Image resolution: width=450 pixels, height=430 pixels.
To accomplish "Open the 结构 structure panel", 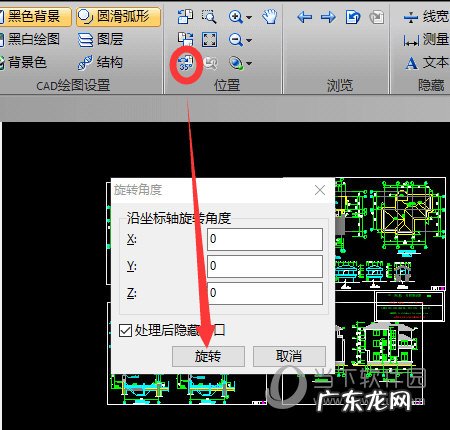I will pos(101,62).
